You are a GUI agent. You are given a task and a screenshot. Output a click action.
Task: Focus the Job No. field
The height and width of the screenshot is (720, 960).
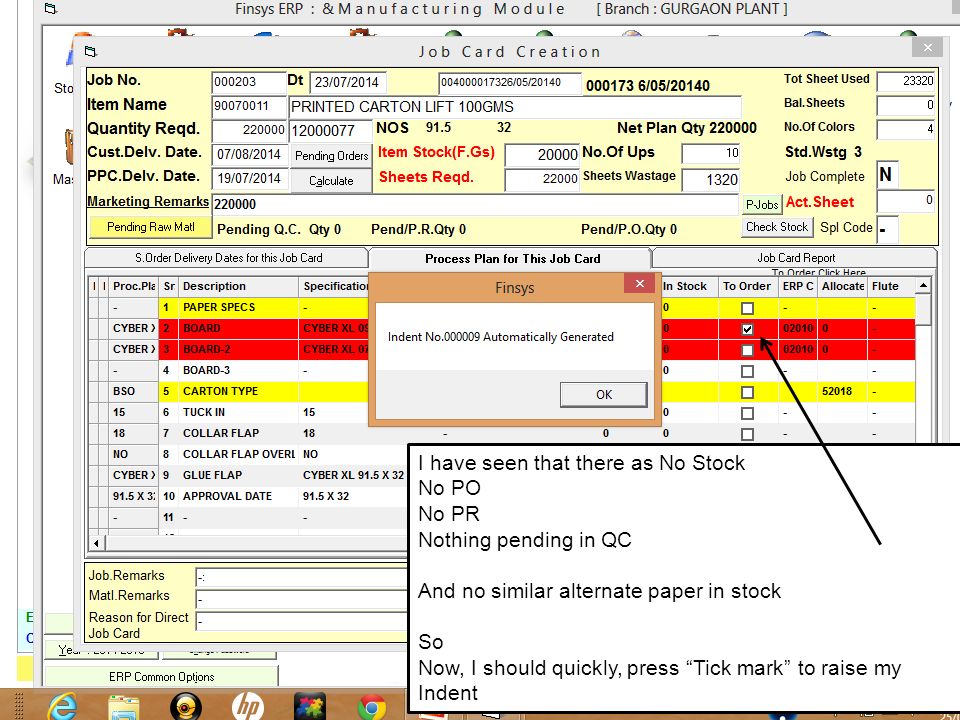(248, 83)
